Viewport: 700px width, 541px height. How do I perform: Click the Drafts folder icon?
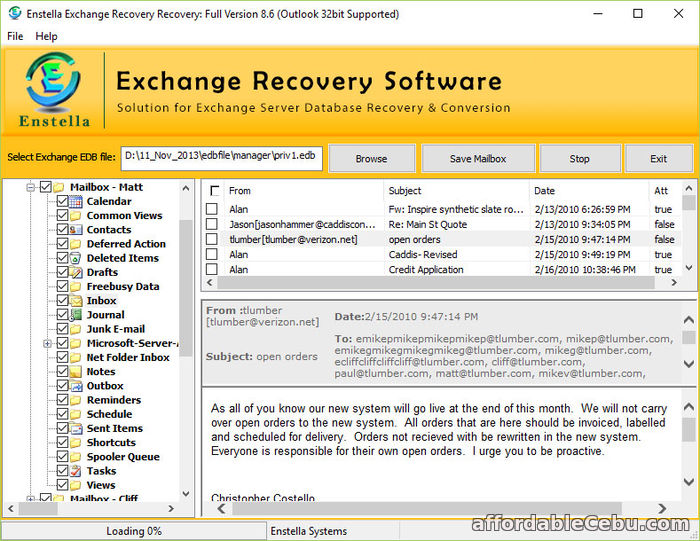pos(76,272)
